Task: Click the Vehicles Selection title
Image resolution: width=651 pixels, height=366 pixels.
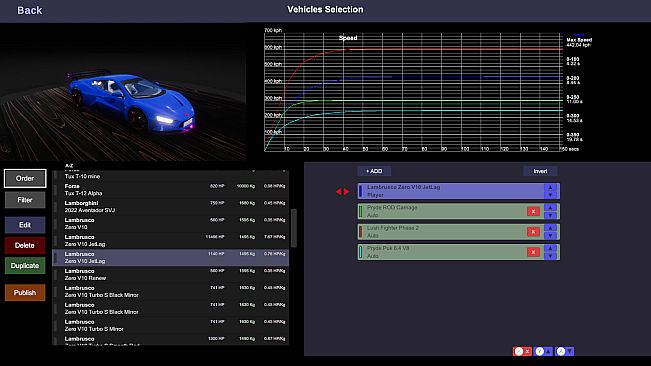Action: point(325,10)
